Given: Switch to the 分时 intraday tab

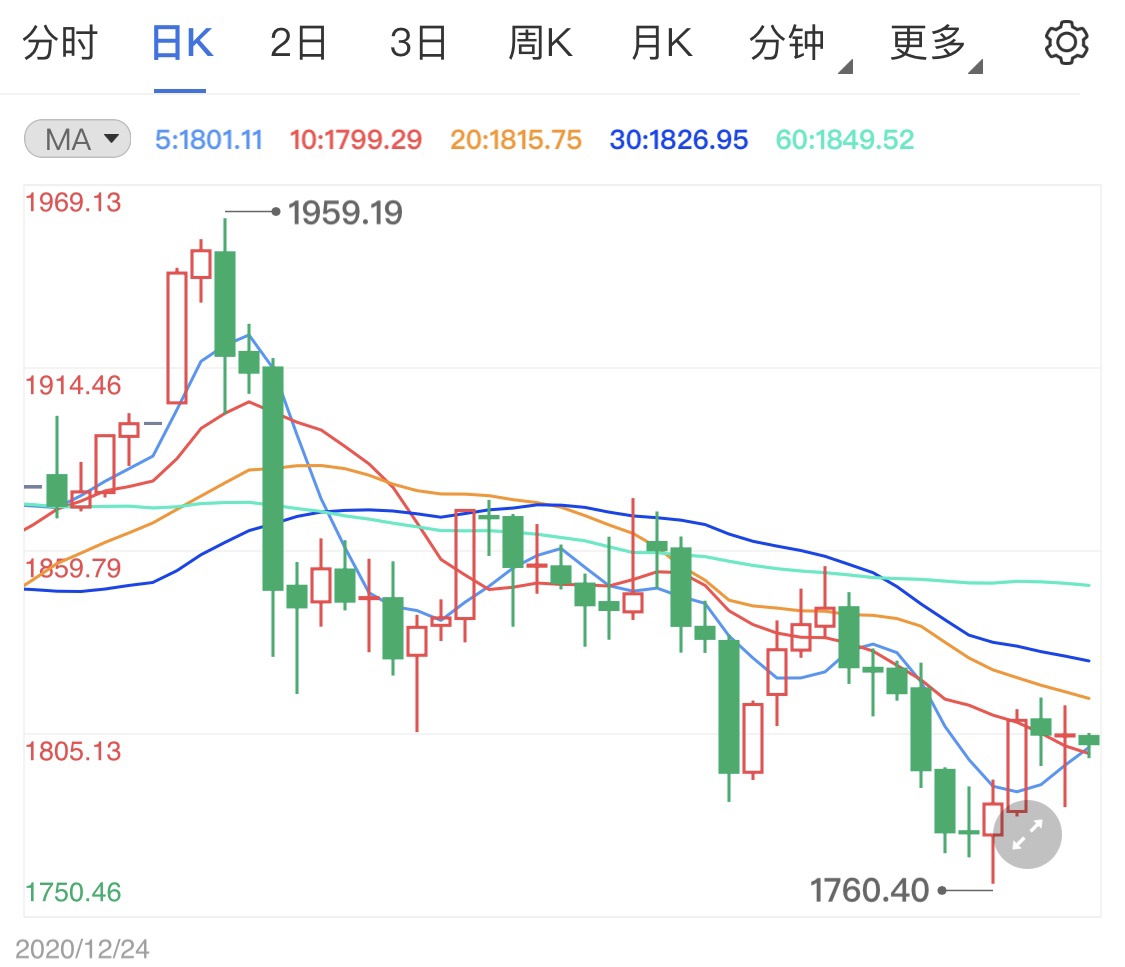Looking at the screenshot, I should tap(60, 42).
